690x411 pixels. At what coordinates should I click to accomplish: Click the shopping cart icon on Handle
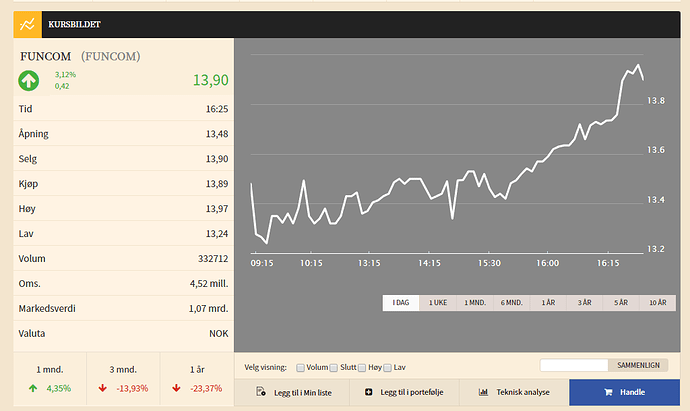click(x=608, y=392)
